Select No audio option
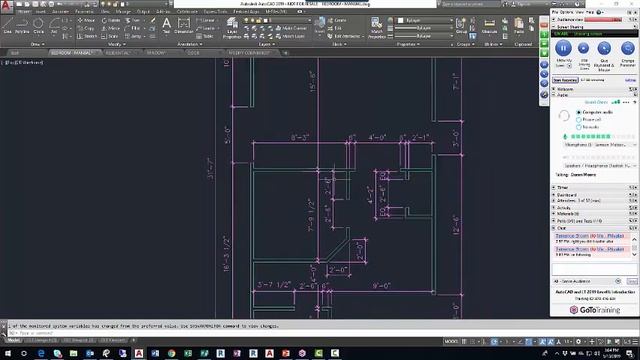This screenshot has height=360, width=640. (578, 127)
